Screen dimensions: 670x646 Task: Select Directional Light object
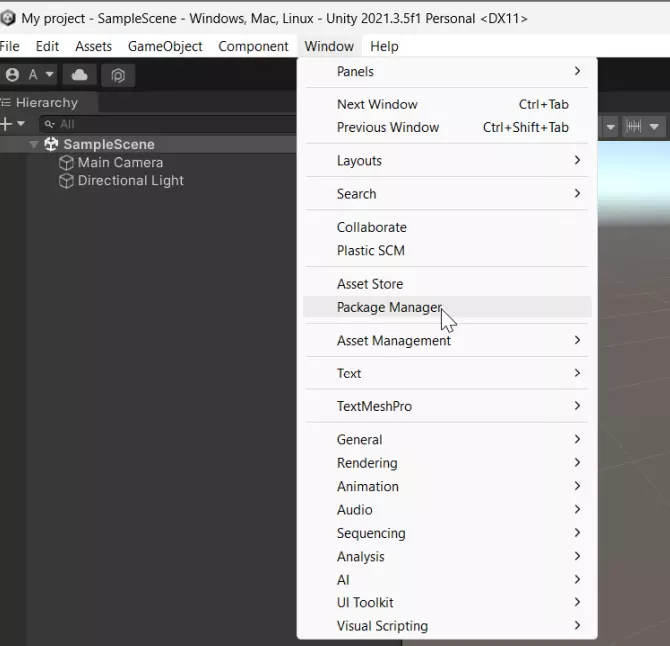click(x=131, y=181)
